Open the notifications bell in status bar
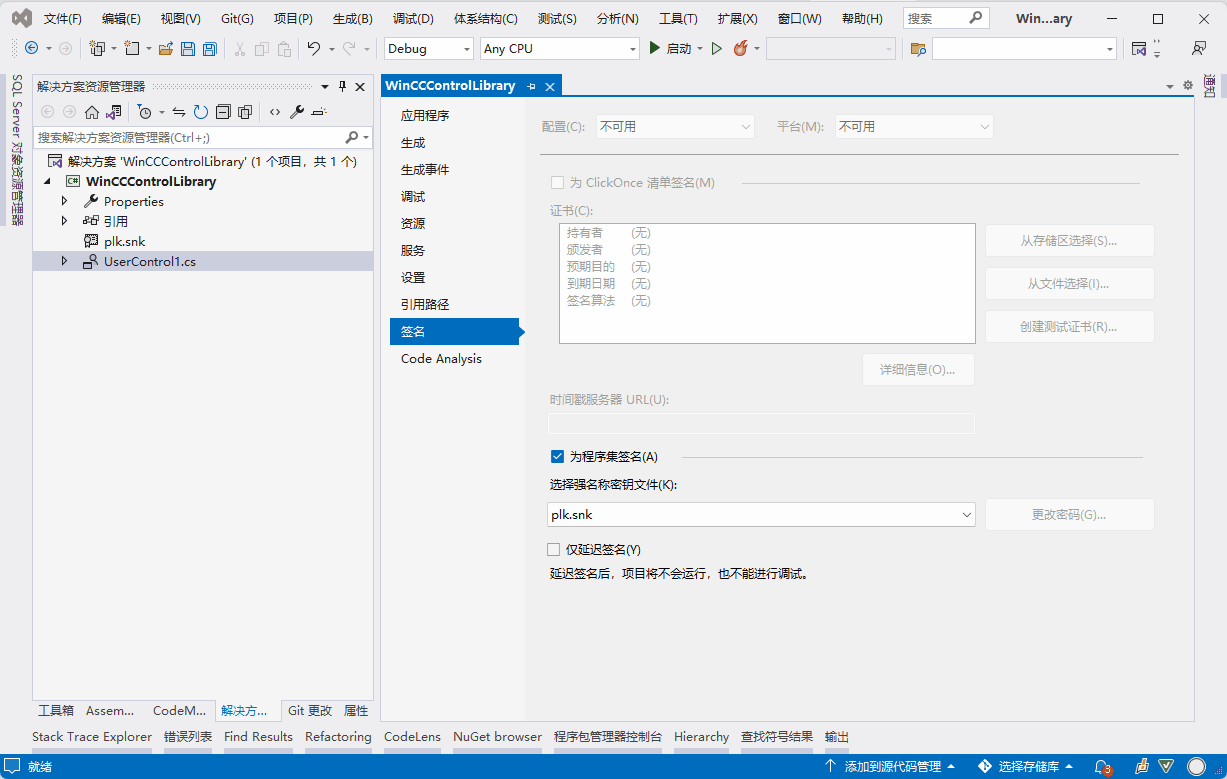Viewport: 1227px width, 779px height. pyautogui.click(x=1103, y=766)
